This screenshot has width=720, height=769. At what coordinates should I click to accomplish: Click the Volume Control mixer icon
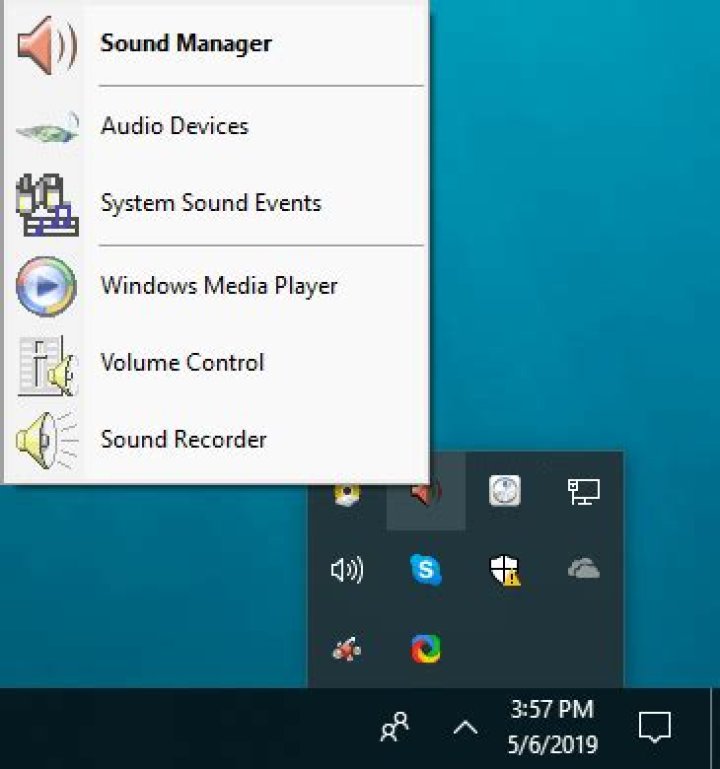pyautogui.click(x=48, y=366)
